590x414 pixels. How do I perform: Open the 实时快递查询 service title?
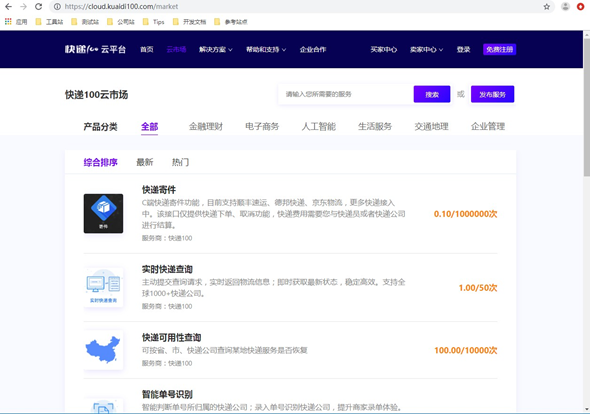point(167,269)
